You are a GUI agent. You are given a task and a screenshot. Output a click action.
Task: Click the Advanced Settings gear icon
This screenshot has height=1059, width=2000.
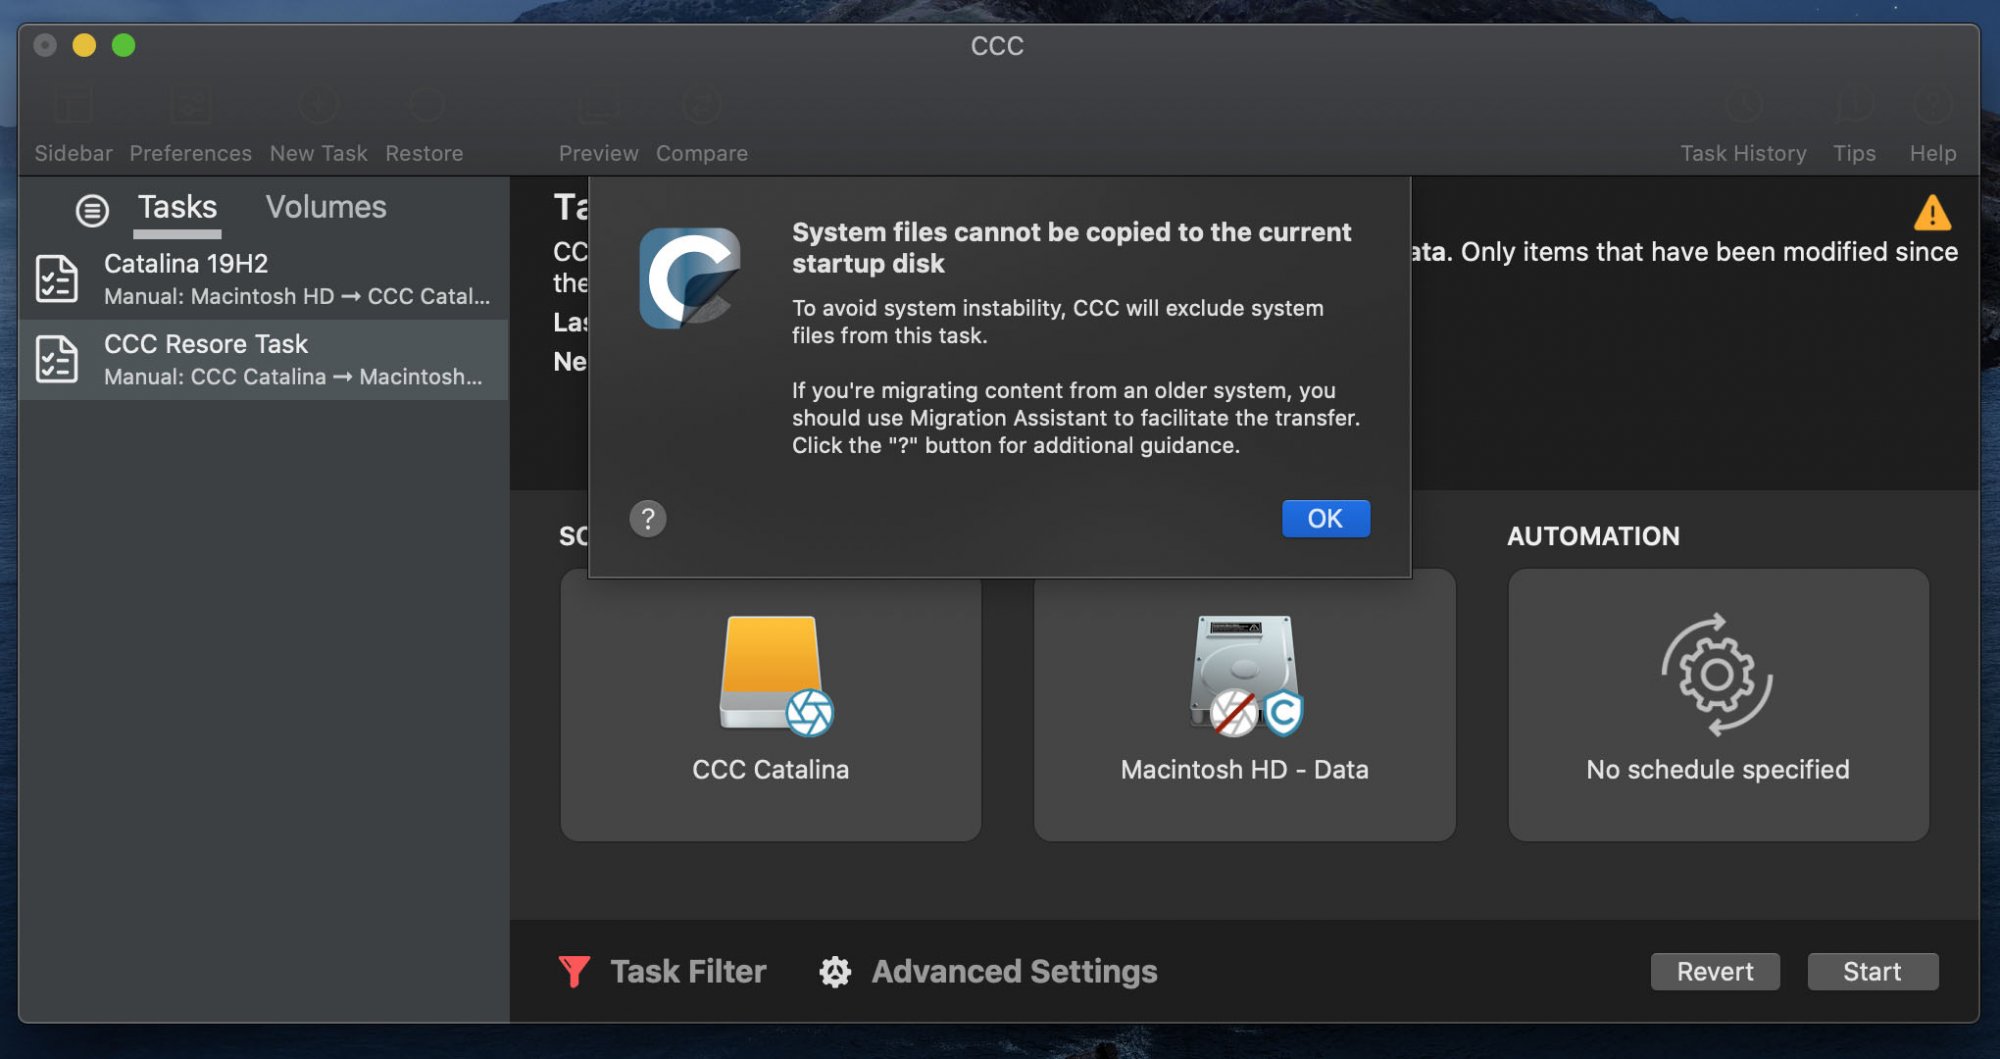835,971
